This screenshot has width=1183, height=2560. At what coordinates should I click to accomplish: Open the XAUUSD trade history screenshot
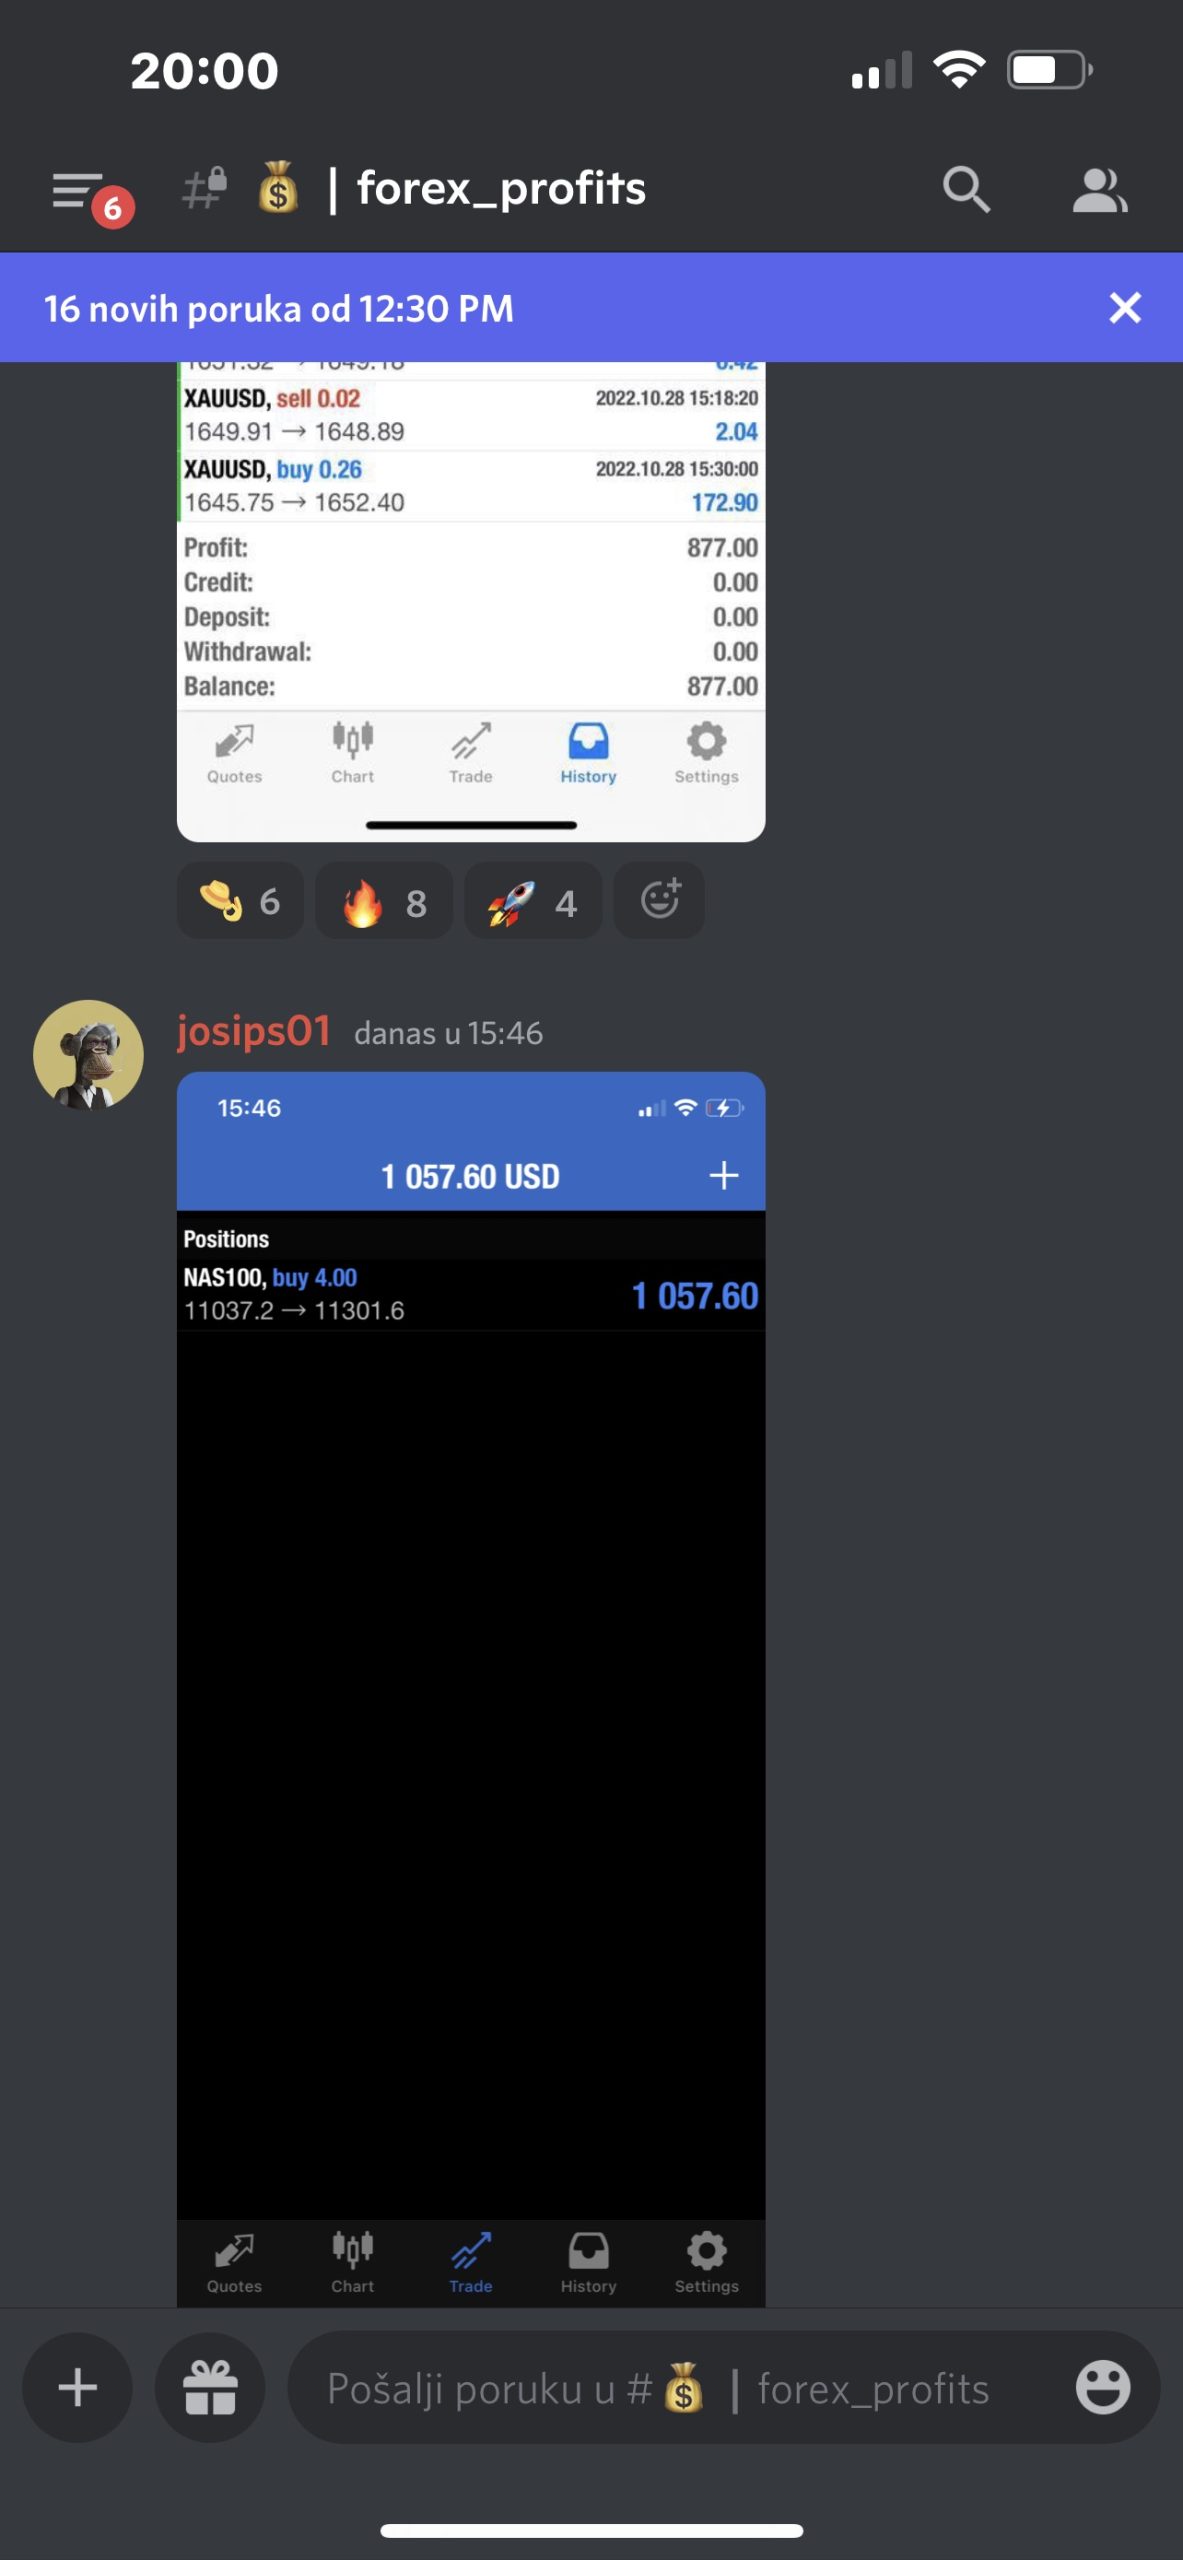pyautogui.click(x=471, y=602)
